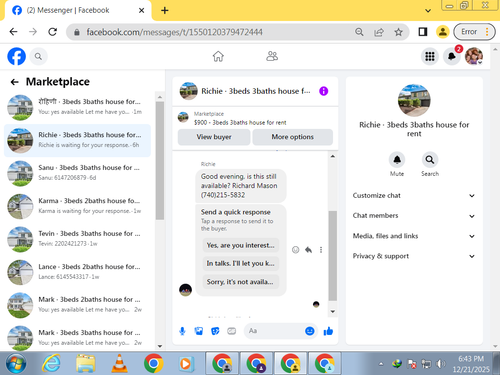Click the taskbar volume speaker icon
The image size is (500, 375).
coord(441,364)
